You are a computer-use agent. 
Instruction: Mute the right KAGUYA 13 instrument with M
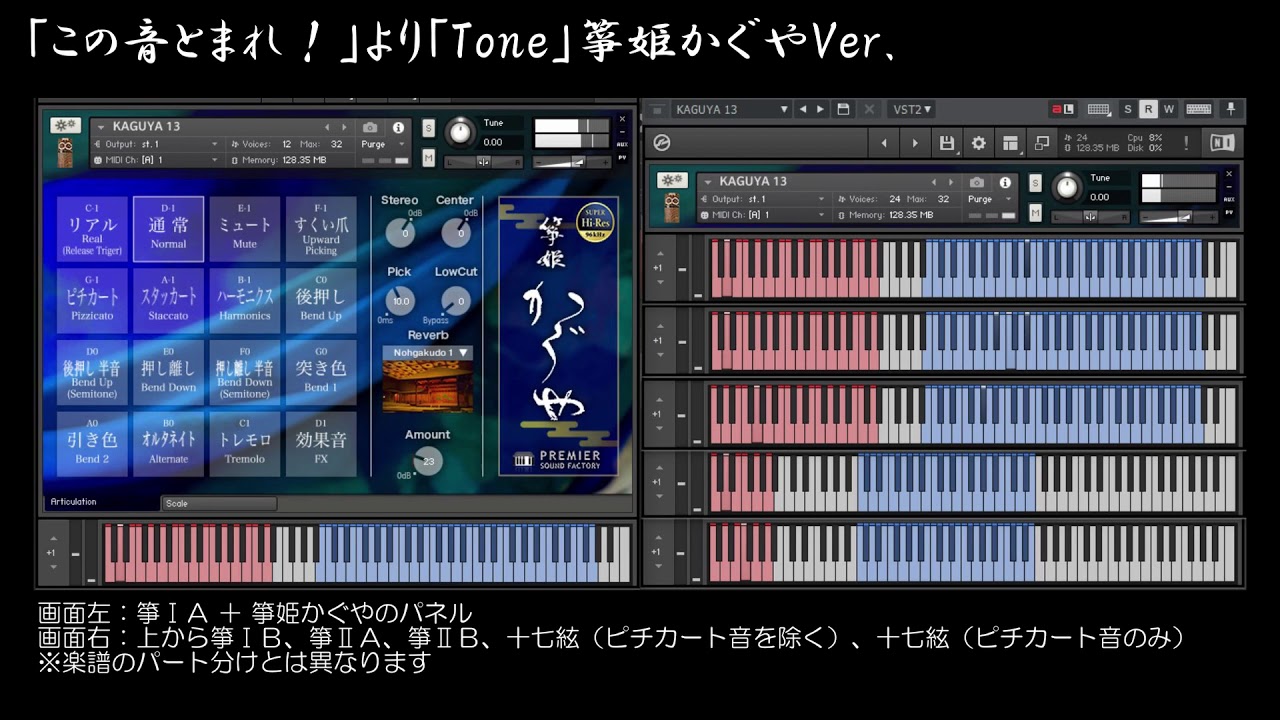[1035, 212]
